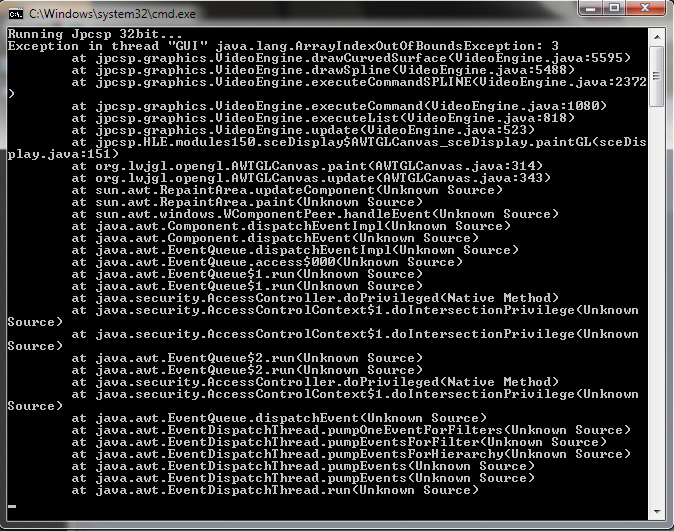Image resolution: width=674 pixels, height=531 pixels.
Task: Click the title text C:\Windows\system32\cmd.exe
Action: 112,14
